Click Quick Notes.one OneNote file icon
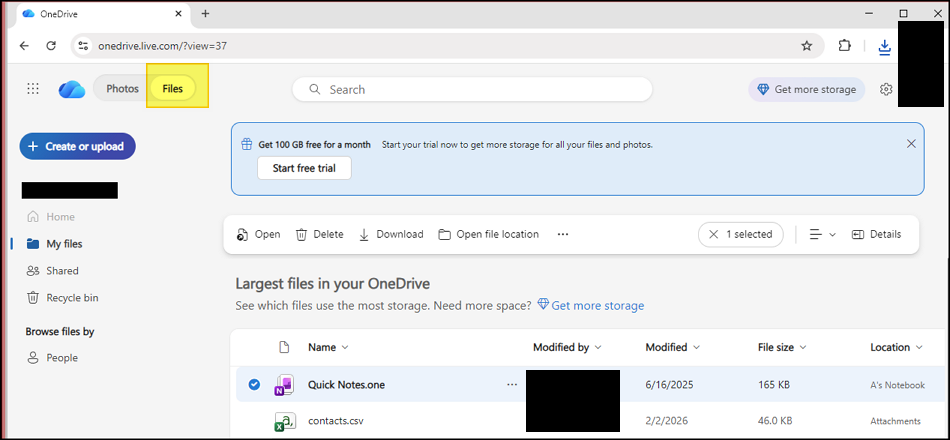Screen dimensions: 950x440 (x=284, y=384)
